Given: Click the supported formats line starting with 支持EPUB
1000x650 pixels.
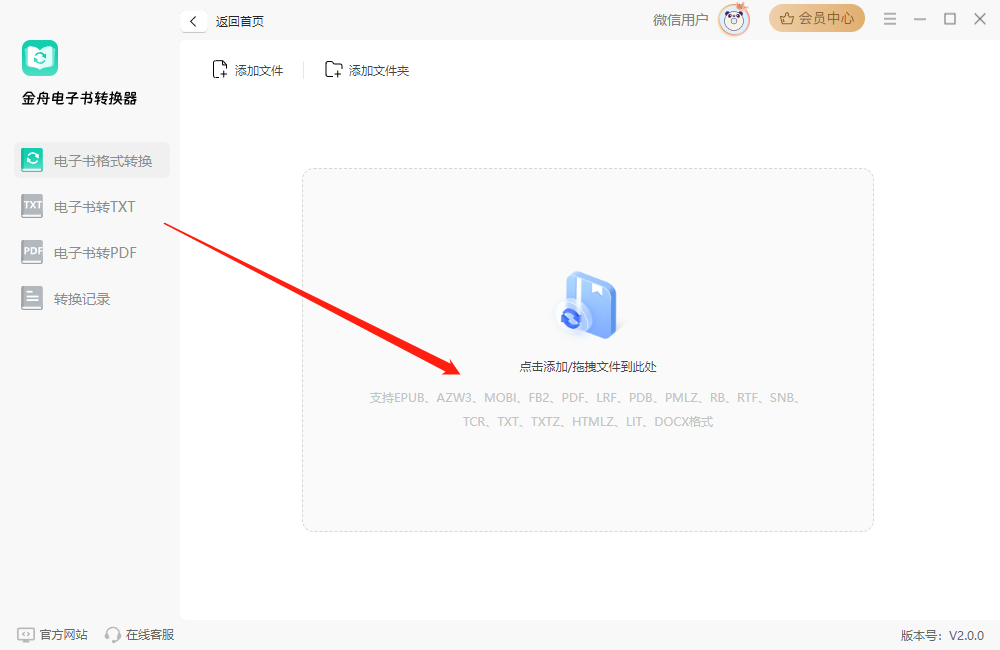Looking at the screenshot, I should (587, 397).
